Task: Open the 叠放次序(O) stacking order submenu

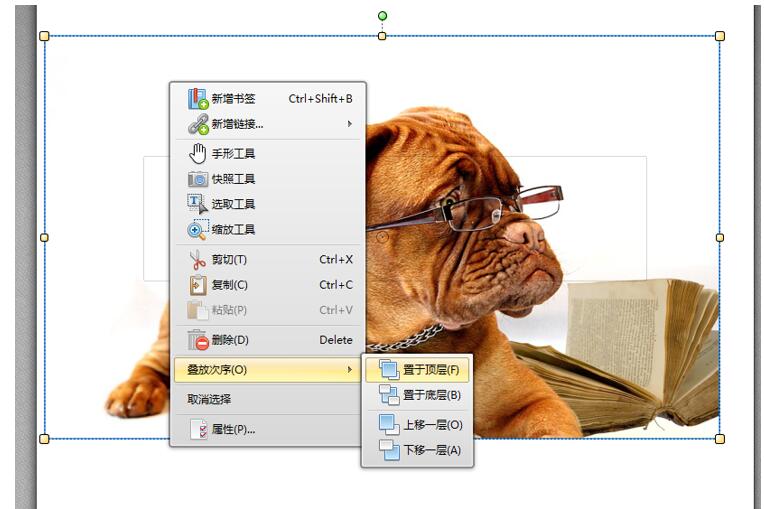Action: point(267,370)
